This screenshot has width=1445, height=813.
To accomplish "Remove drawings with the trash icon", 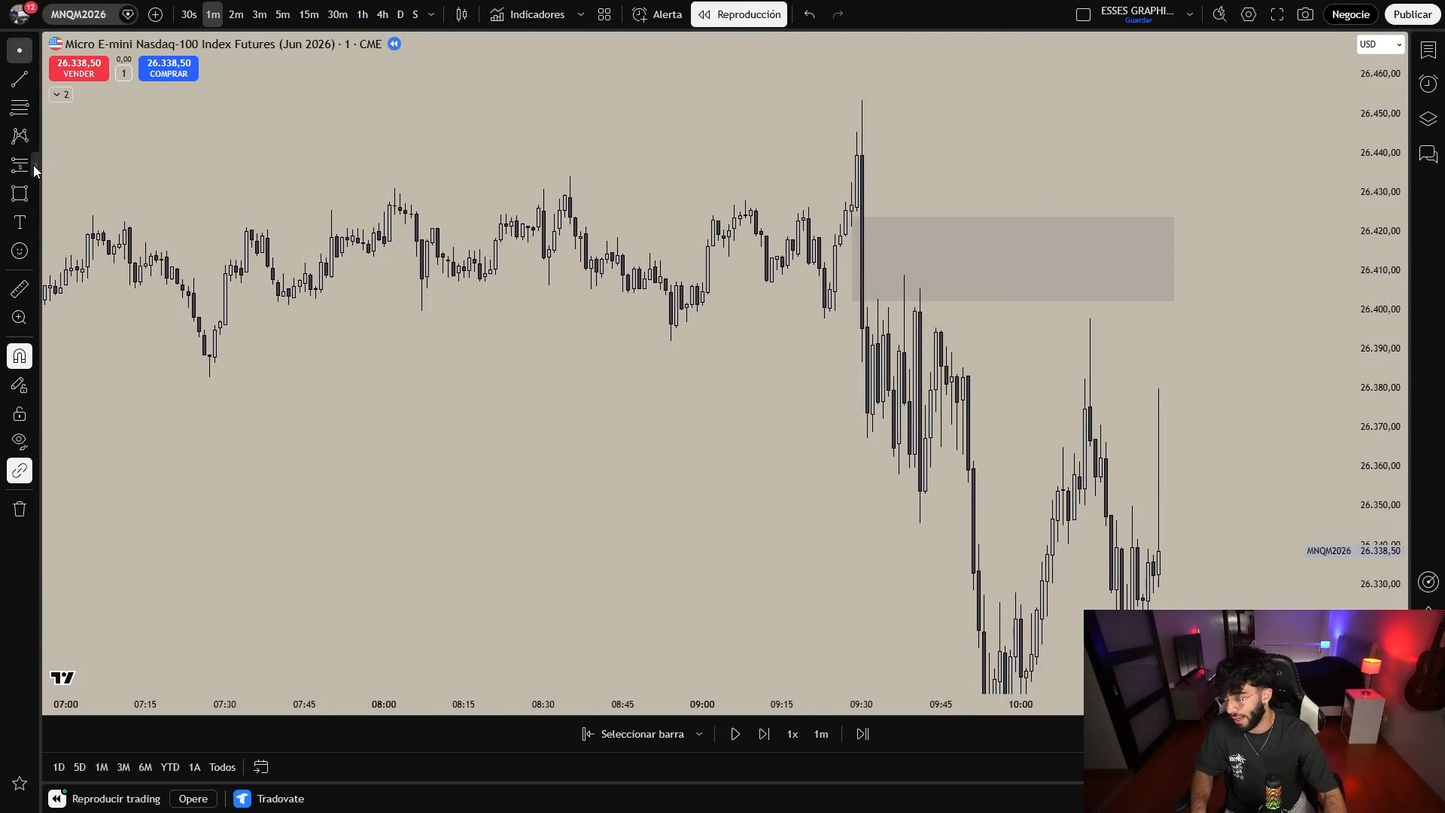I will [x=19, y=509].
